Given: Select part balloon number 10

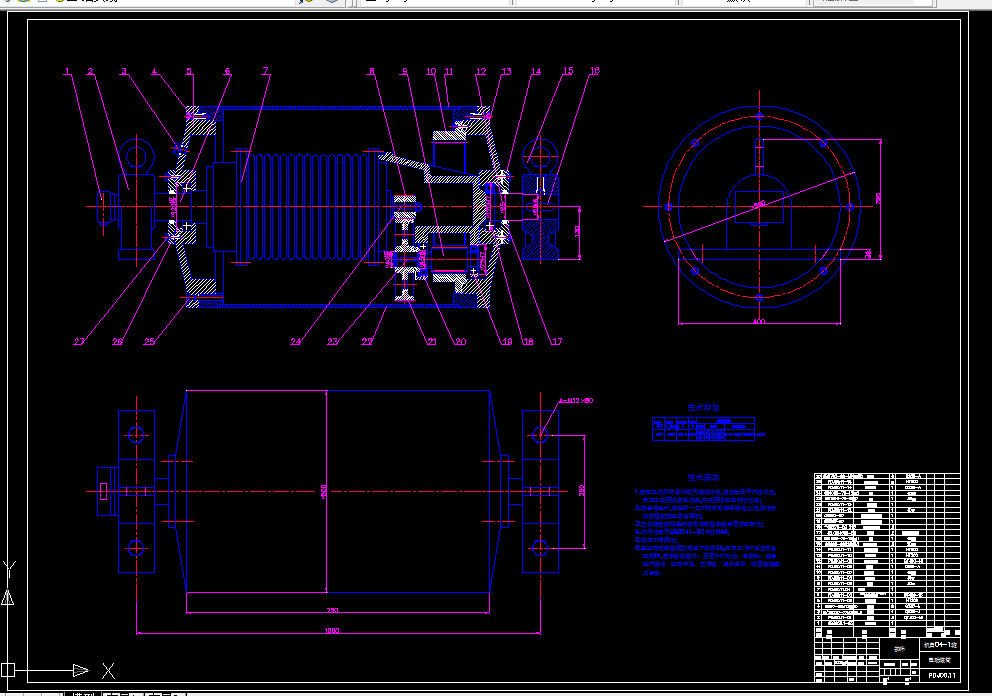Looking at the screenshot, I should tap(431, 71).
